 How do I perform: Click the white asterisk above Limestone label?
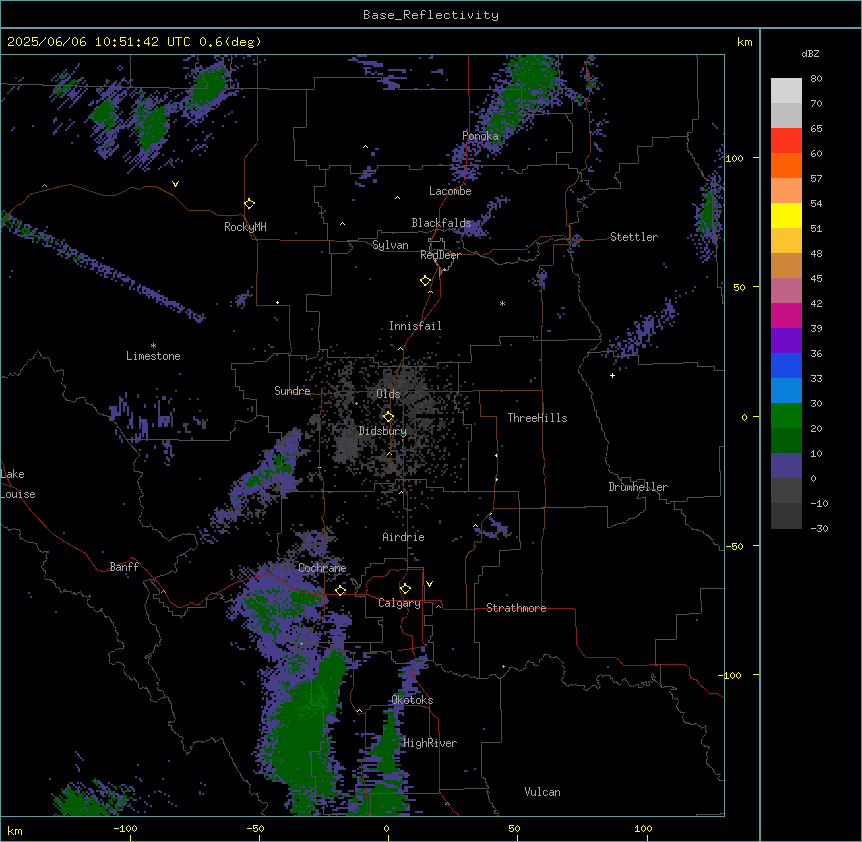click(x=153, y=346)
